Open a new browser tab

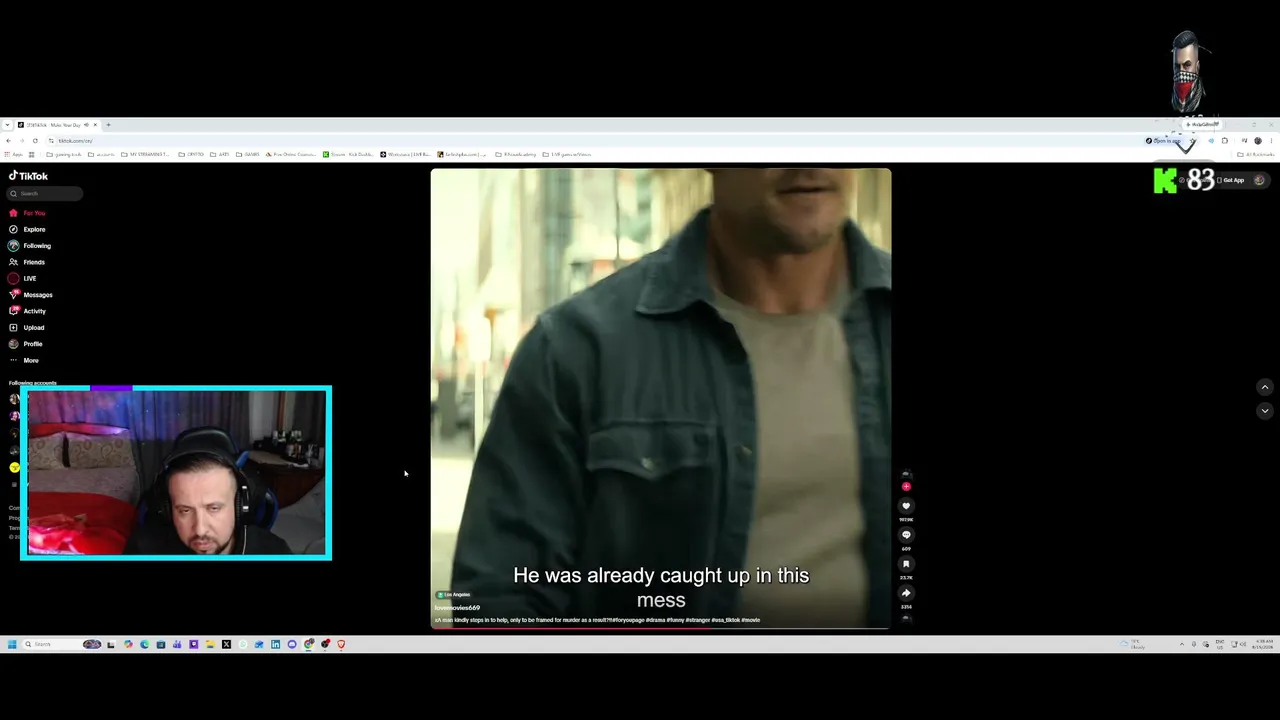coord(109,125)
